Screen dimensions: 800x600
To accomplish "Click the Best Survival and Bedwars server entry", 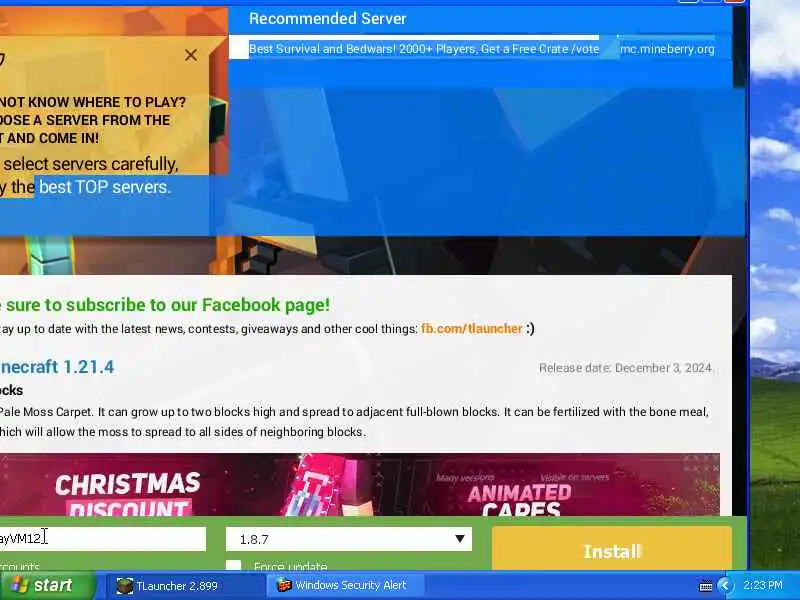I will [424, 49].
